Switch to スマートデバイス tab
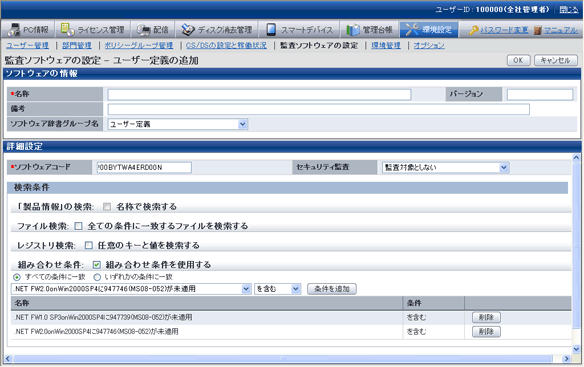The height and width of the screenshot is (367, 584). [x=299, y=29]
